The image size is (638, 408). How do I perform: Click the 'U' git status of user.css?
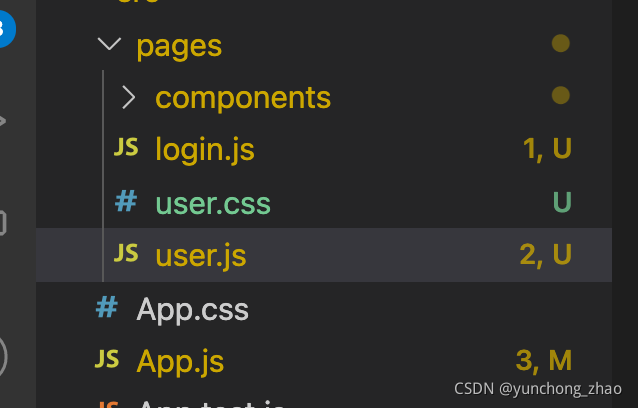[x=562, y=202]
